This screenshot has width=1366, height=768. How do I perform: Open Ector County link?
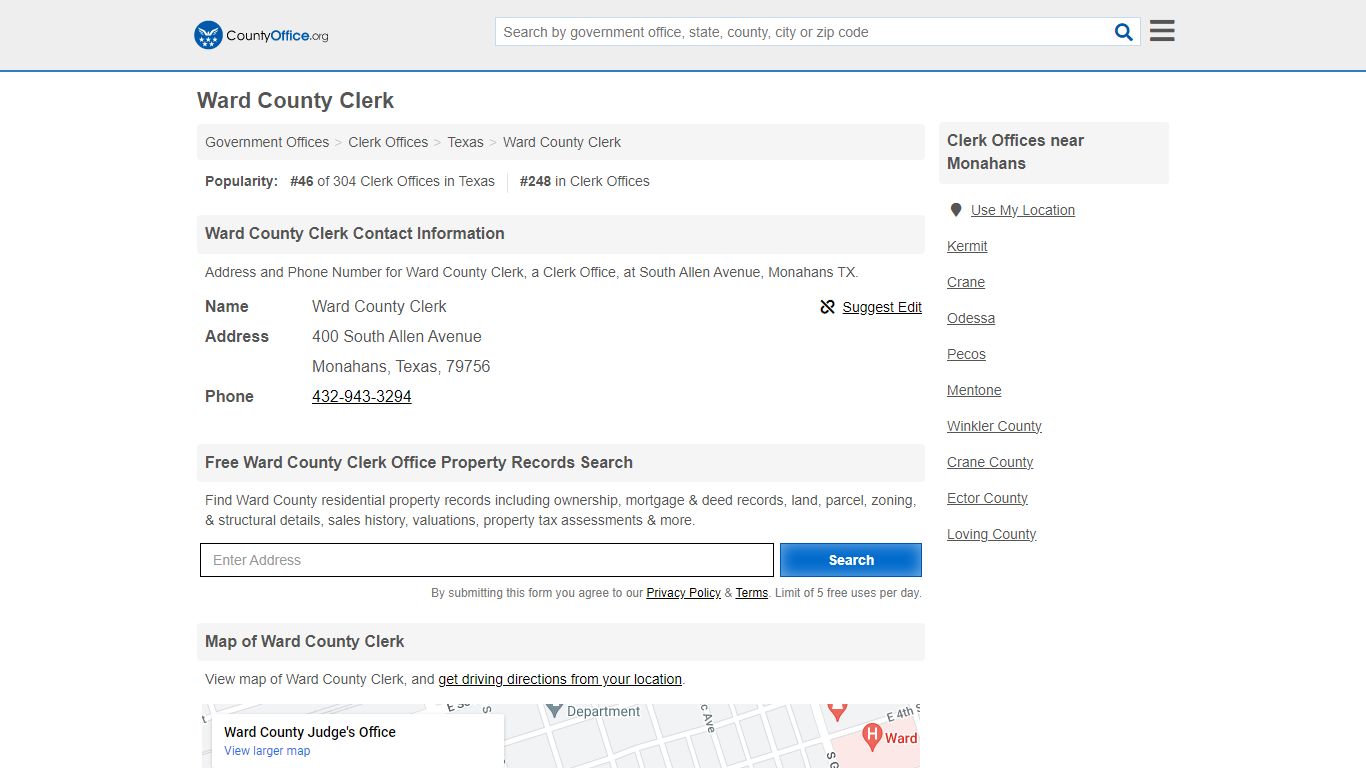click(x=987, y=498)
